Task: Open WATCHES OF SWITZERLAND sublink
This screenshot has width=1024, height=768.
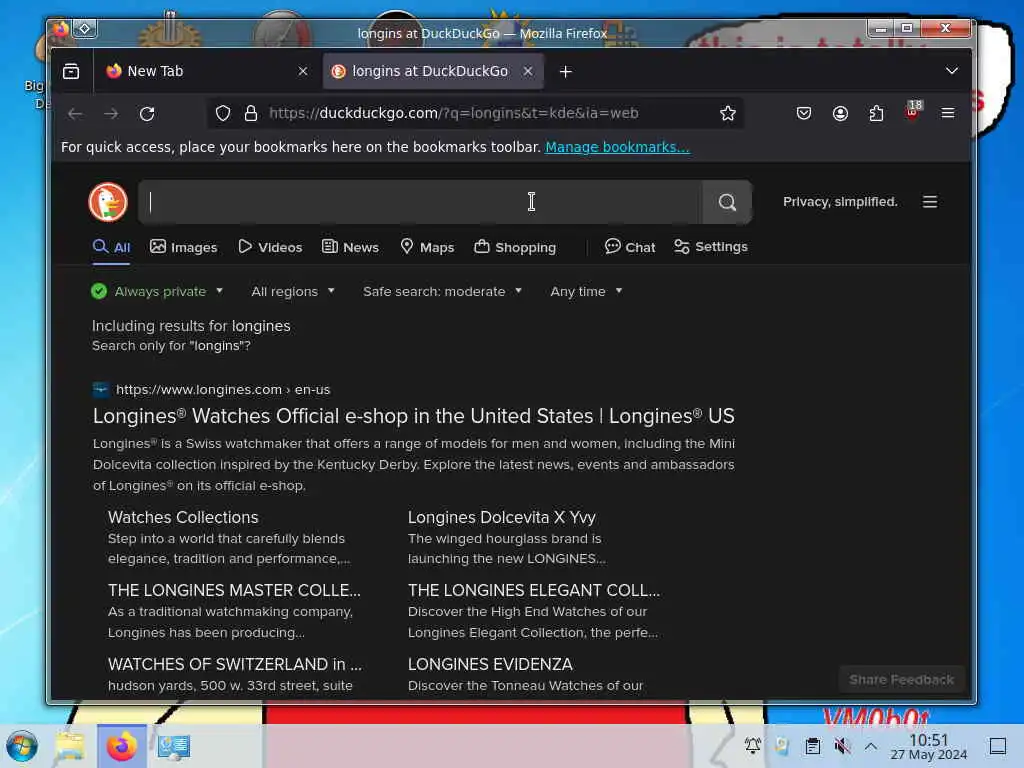Action: pos(234,664)
